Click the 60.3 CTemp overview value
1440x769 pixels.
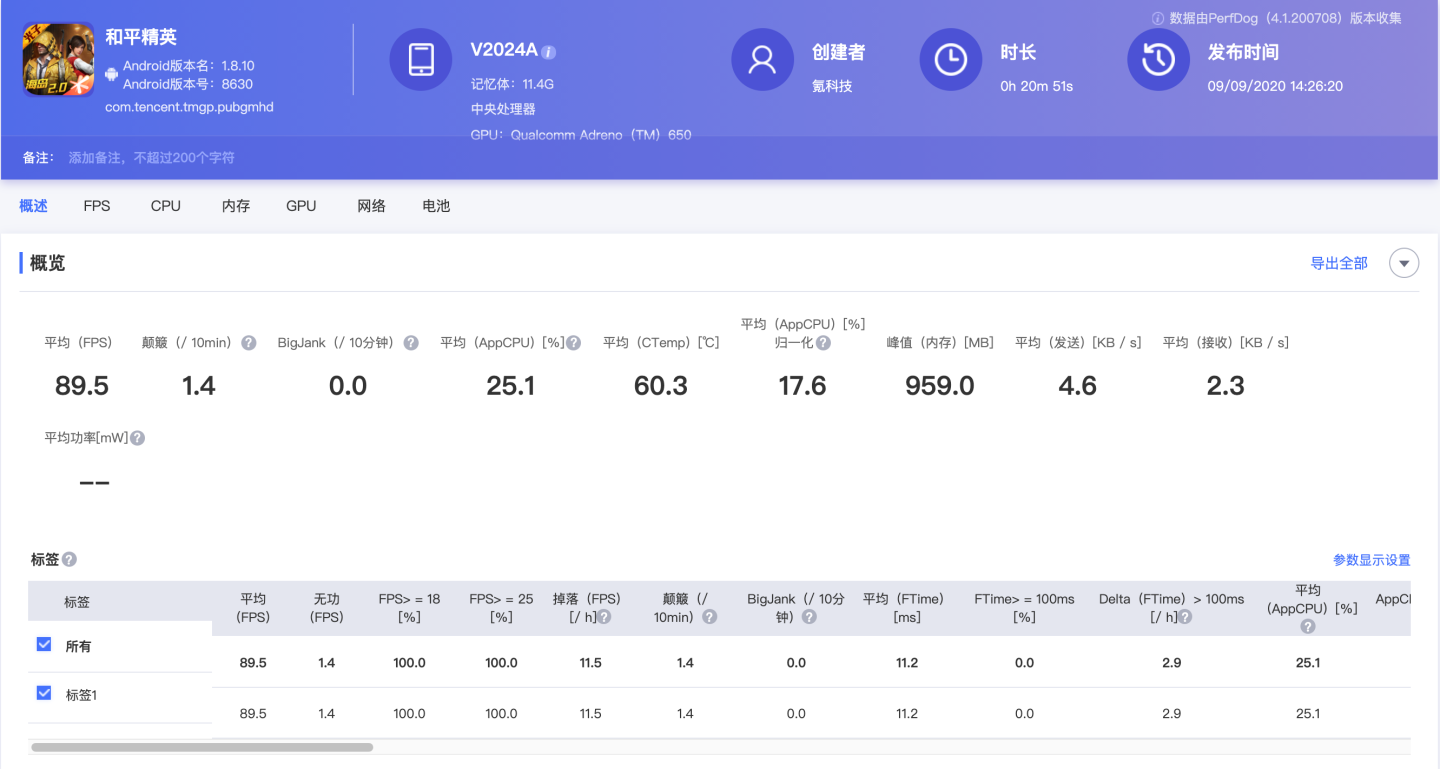661,386
